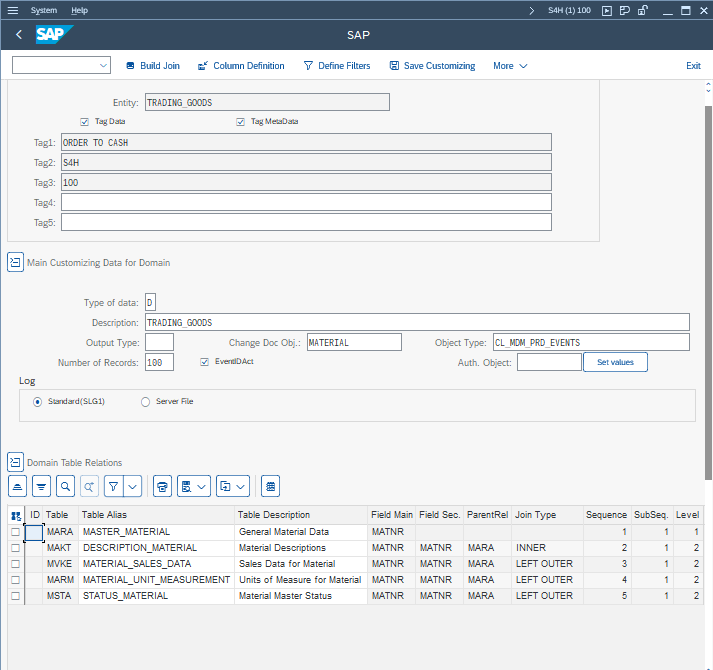
Task: Click the print icon in table toolbar
Action: [163, 486]
